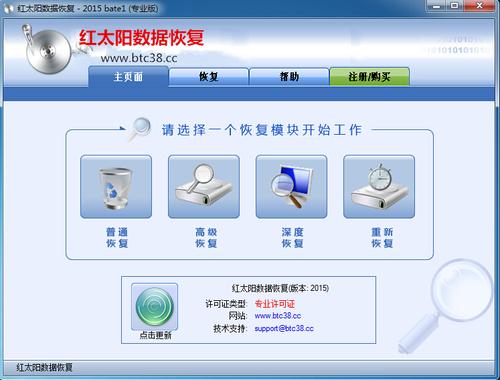Image resolution: width=500 pixels, height=380 pixels.
Task: Maximize the window
Action: pyautogui.click(x=454, y=6)
